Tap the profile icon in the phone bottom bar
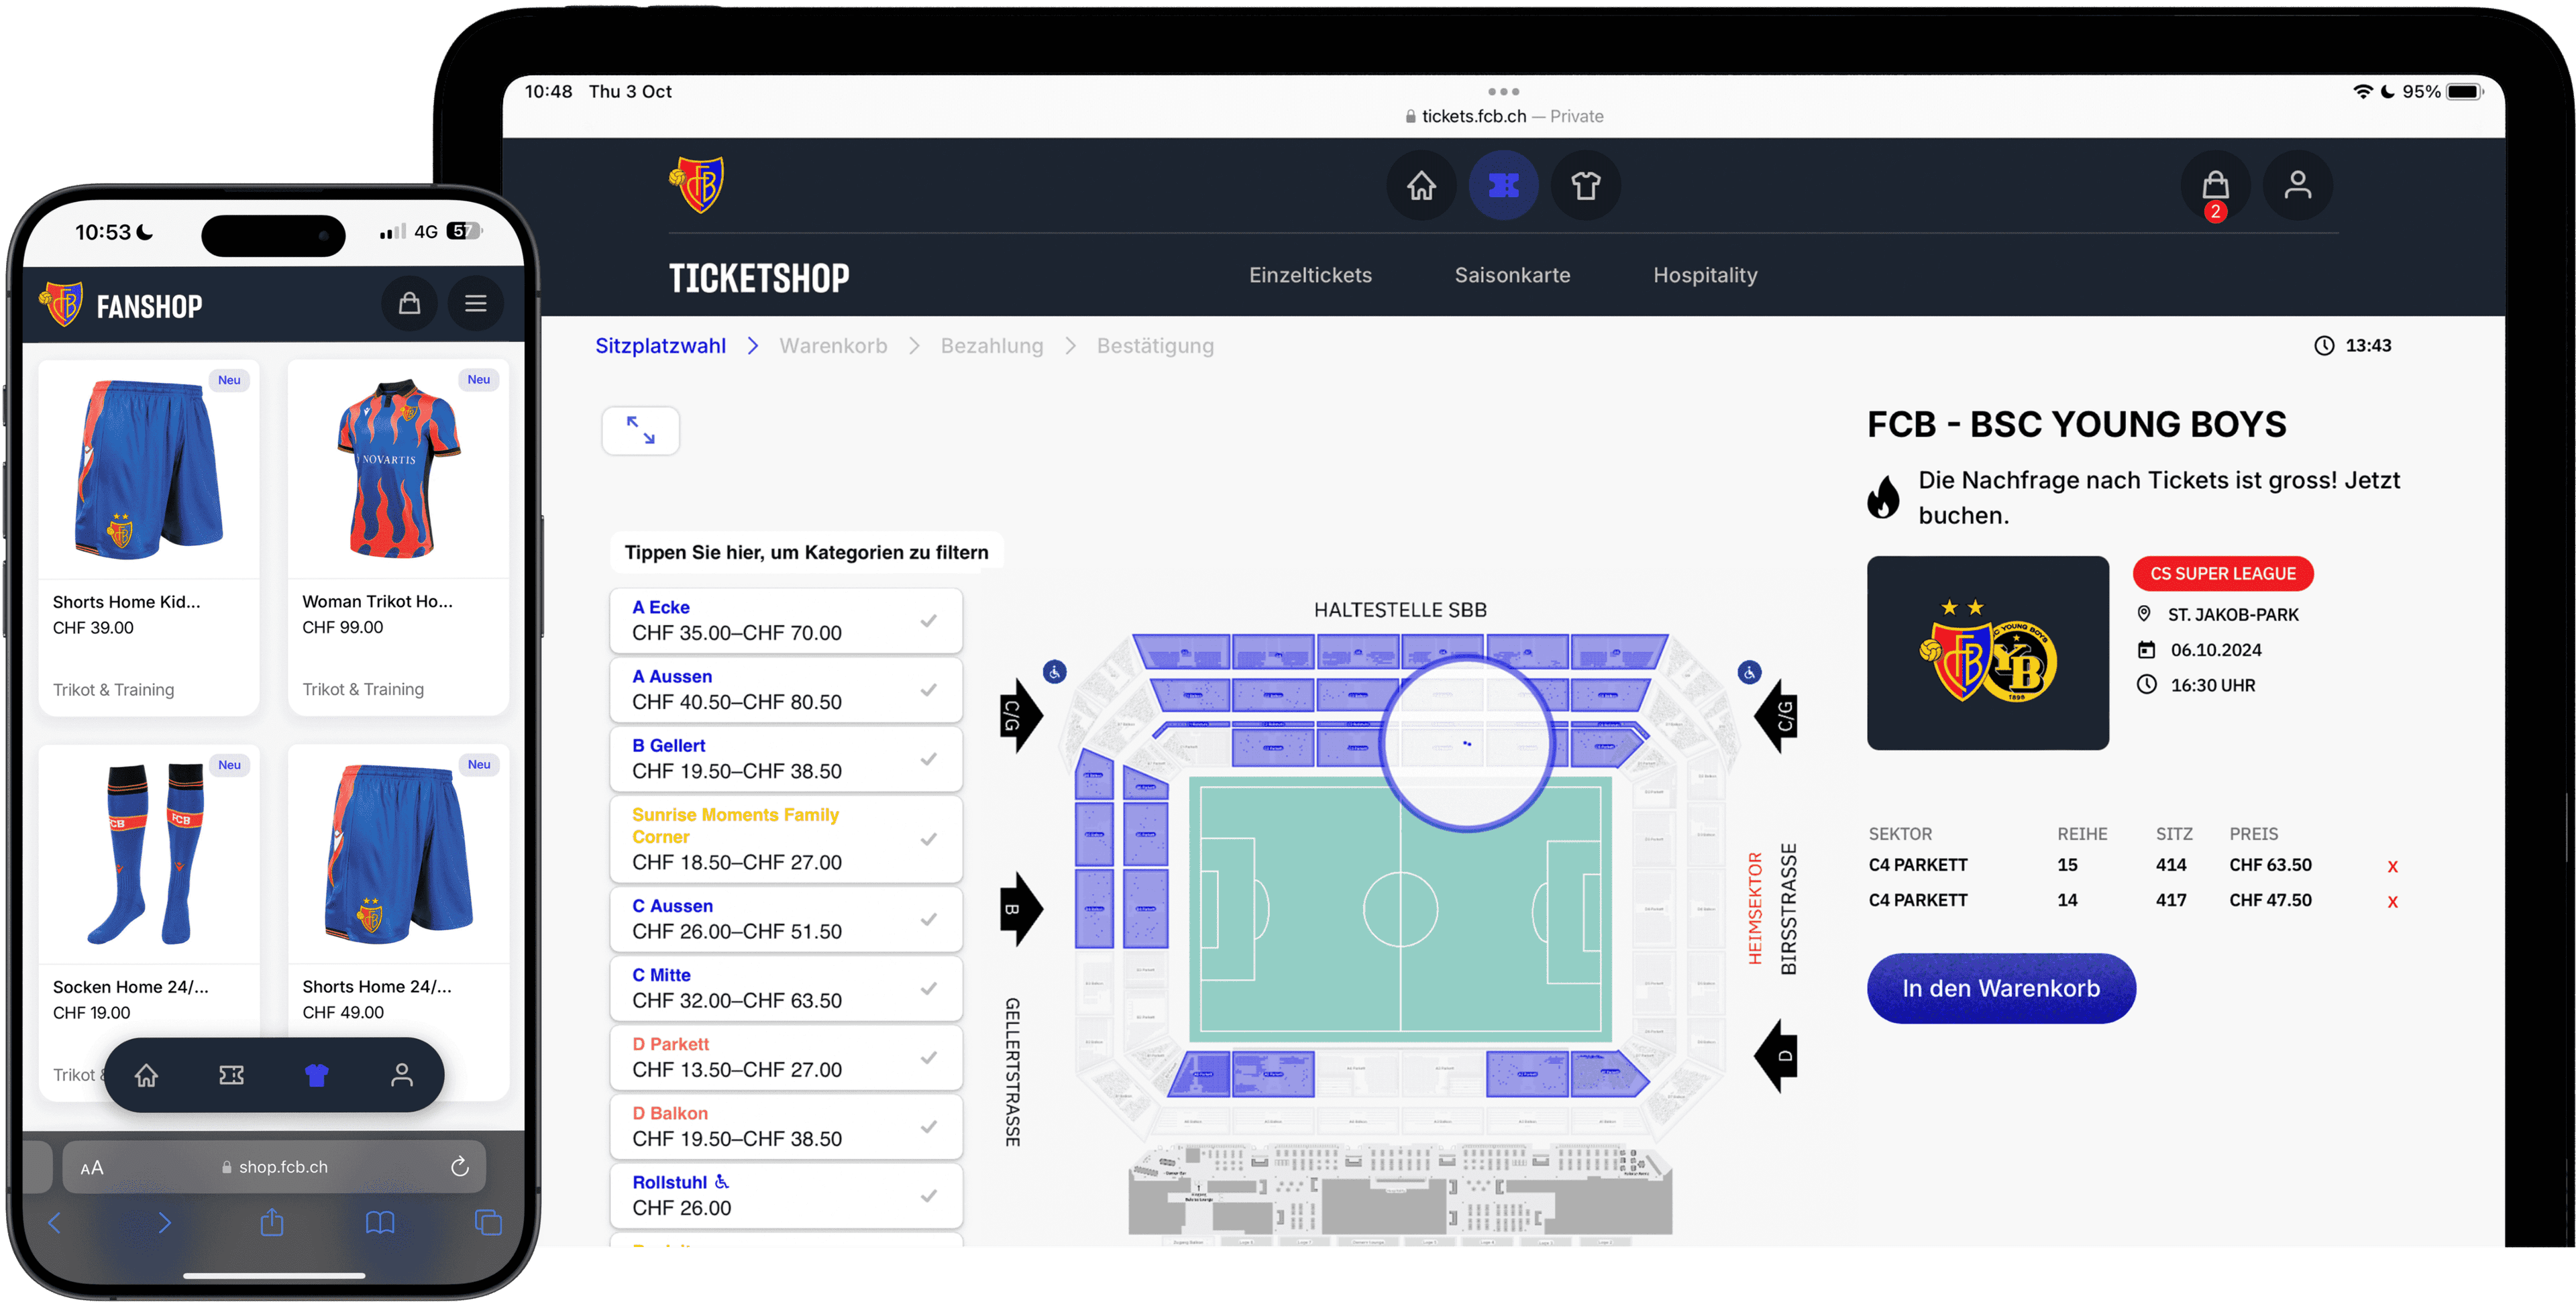2576x1302 pixels. point(401,1075)
